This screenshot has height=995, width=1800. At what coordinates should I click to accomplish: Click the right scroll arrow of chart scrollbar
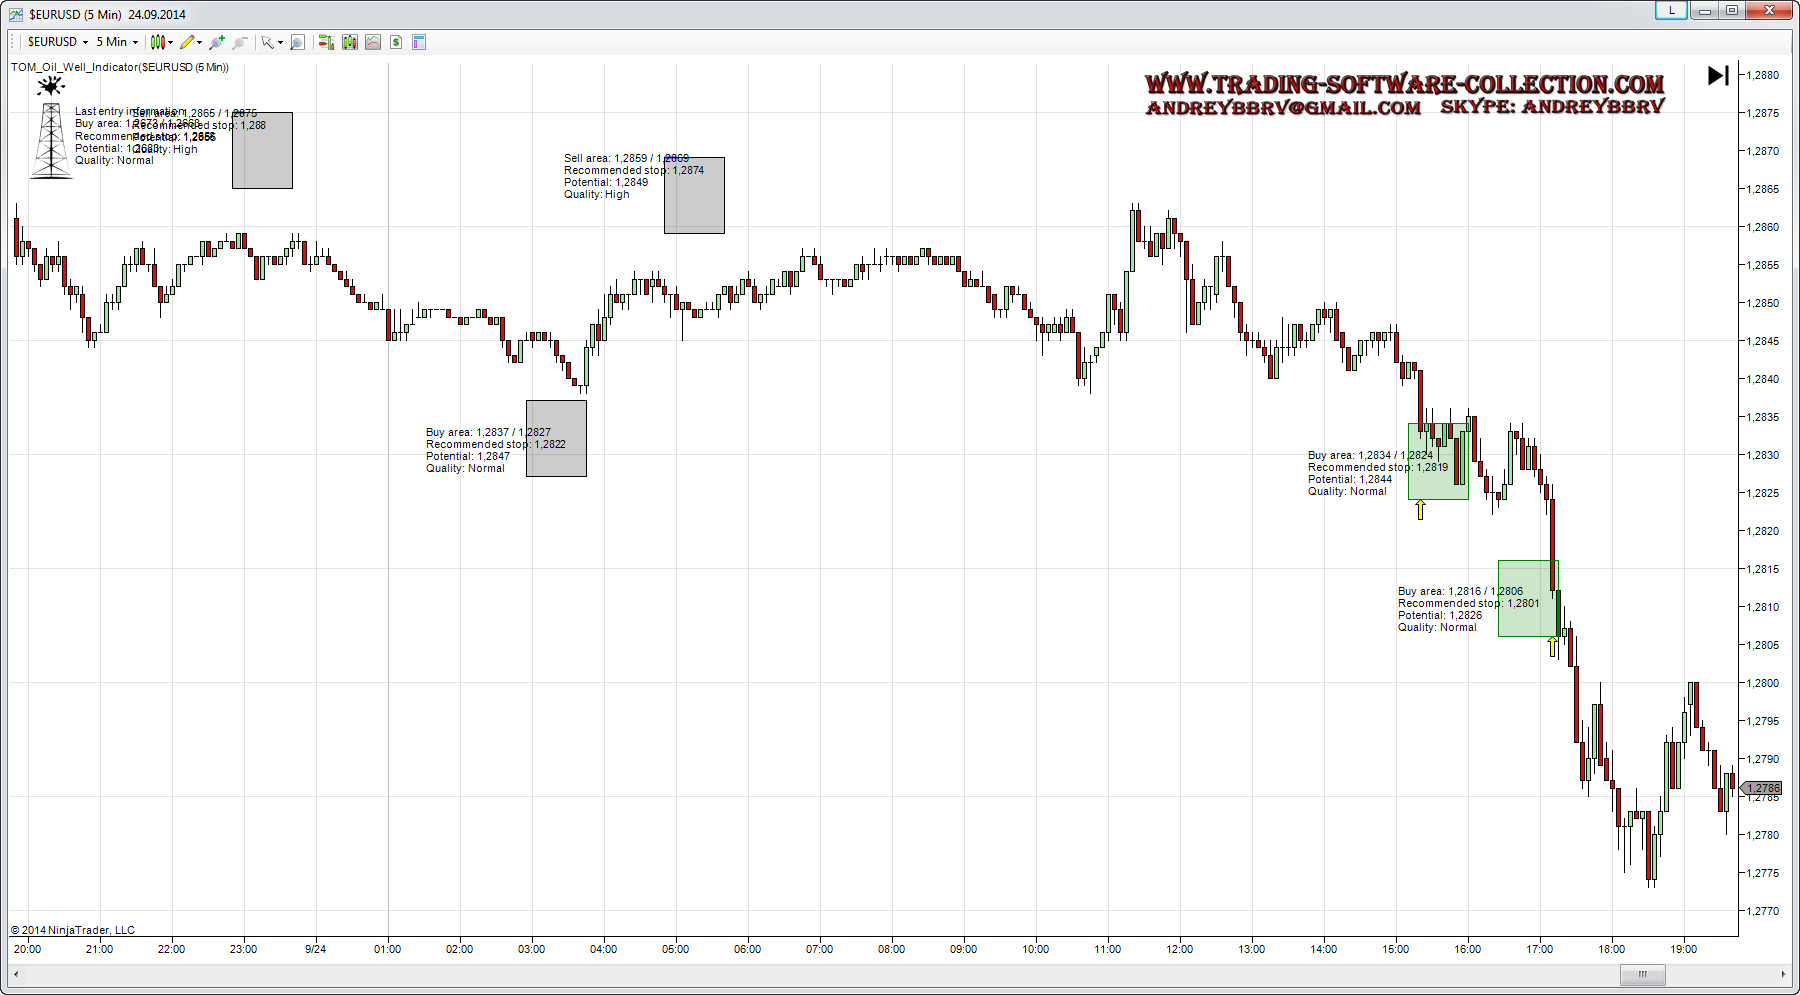pyautogui.click(x=1783, y=974)
